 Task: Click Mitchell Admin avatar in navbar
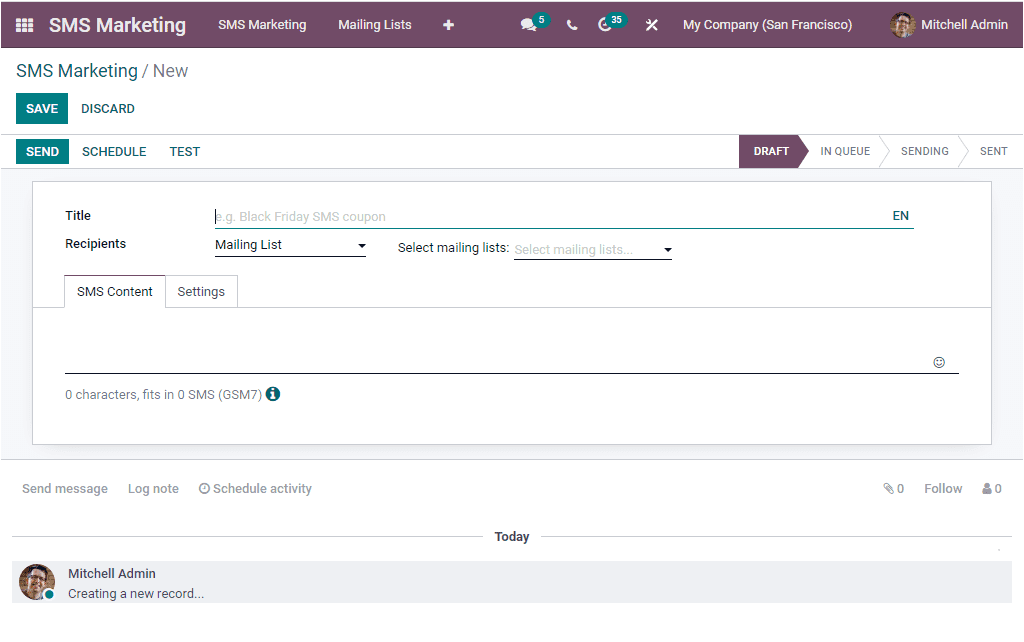903,25
